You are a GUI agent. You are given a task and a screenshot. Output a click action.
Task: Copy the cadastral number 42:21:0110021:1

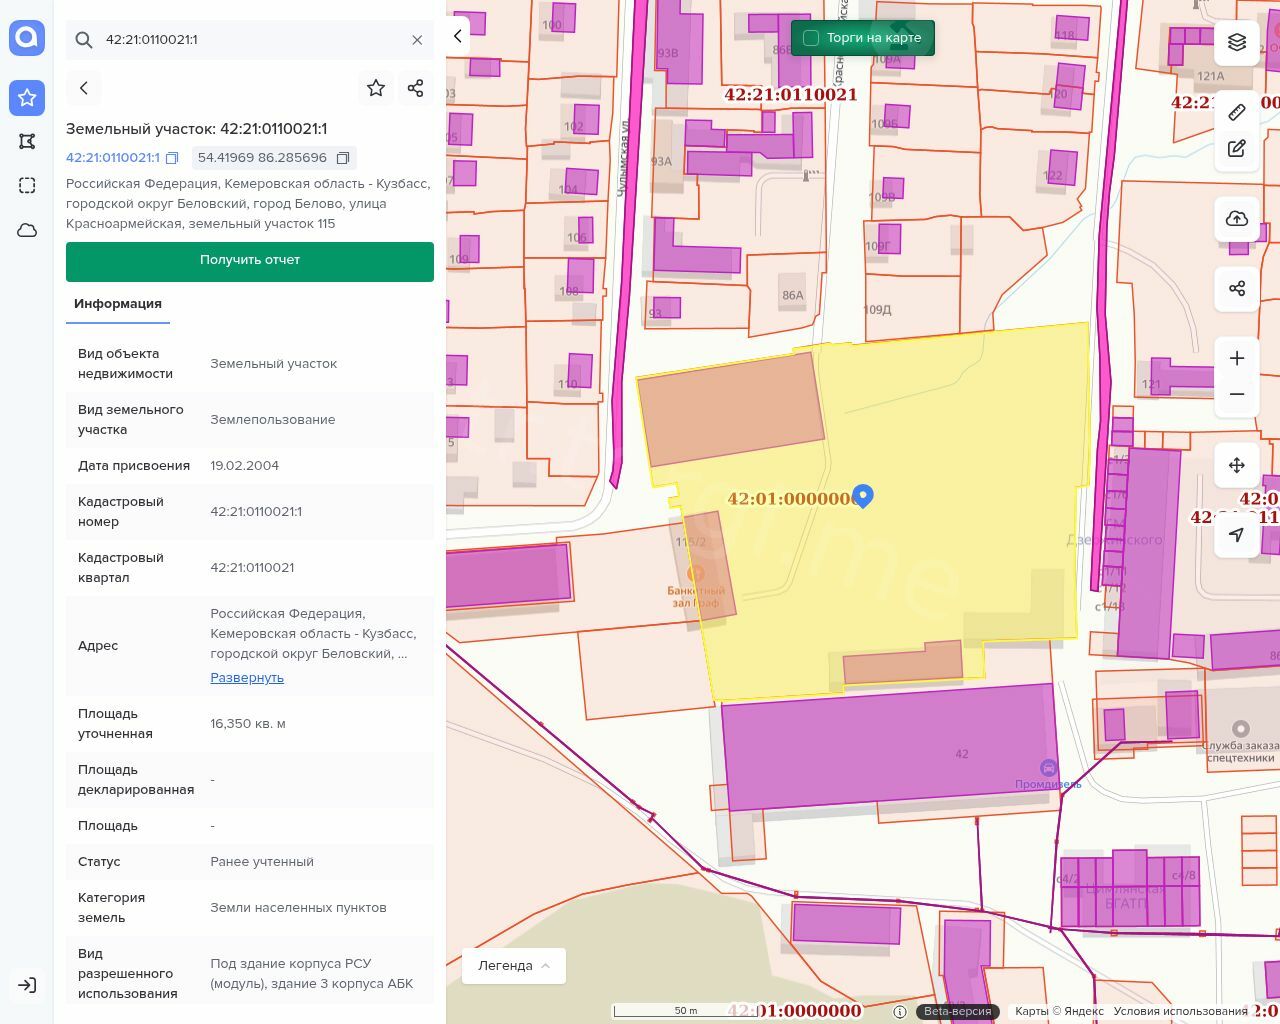click(172, 158)
